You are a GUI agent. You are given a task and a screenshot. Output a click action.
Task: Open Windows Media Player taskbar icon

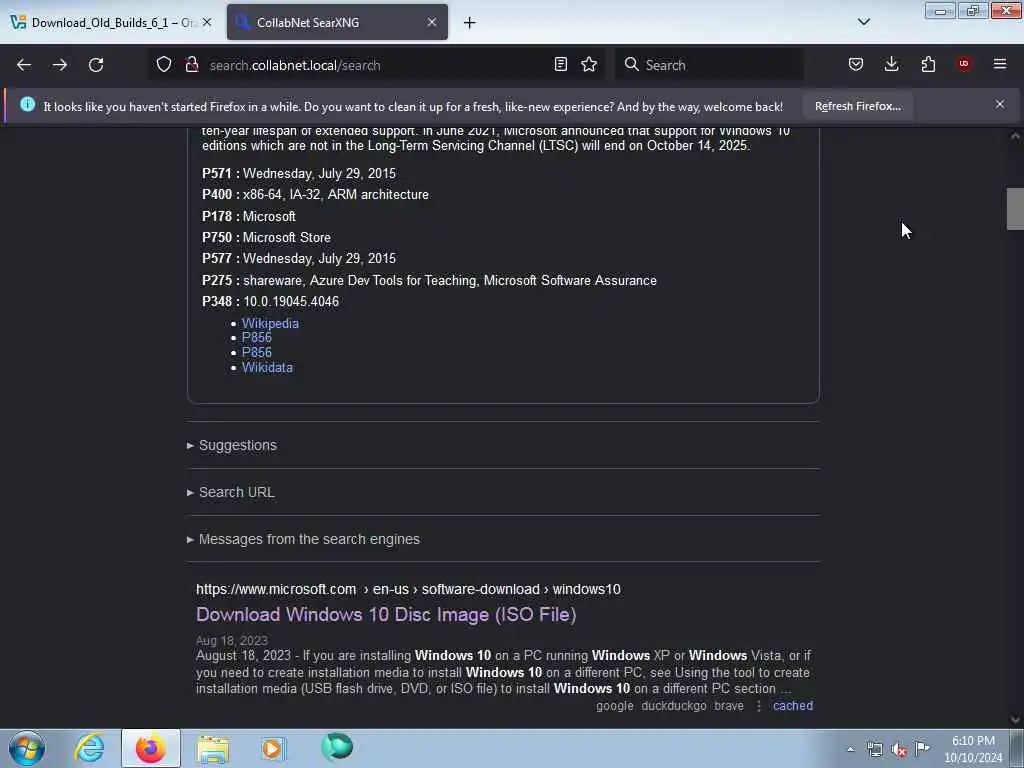273,748
